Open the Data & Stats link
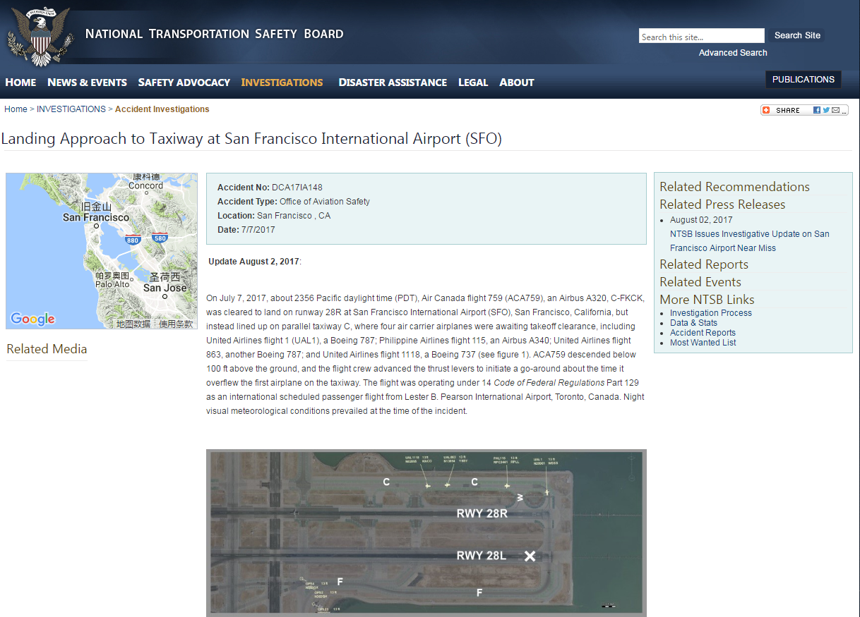860x617 pixels. pyautogui.click(x=693, y=322)
